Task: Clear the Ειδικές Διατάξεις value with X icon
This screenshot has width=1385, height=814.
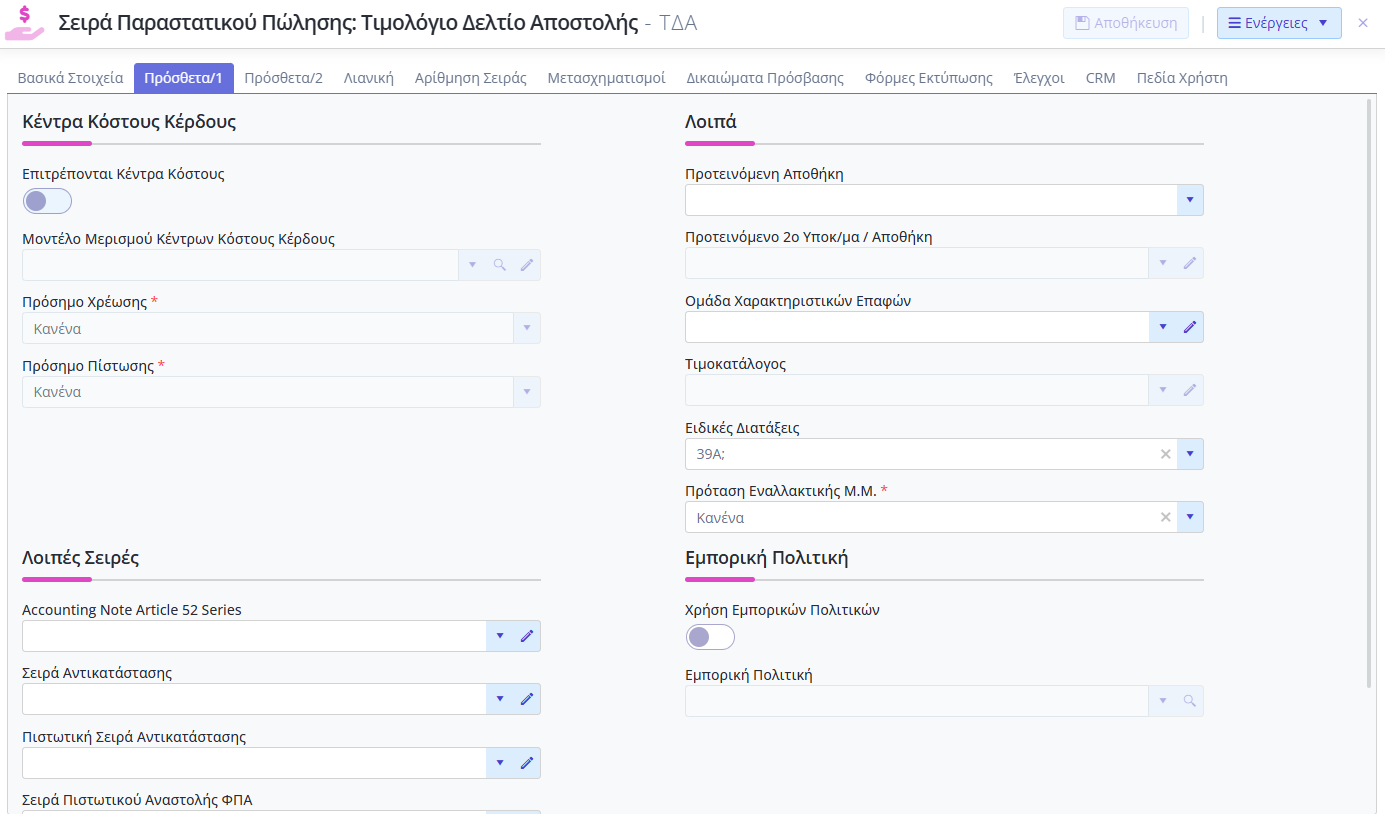Action: pyautogui.click(x=1165, y=454)
